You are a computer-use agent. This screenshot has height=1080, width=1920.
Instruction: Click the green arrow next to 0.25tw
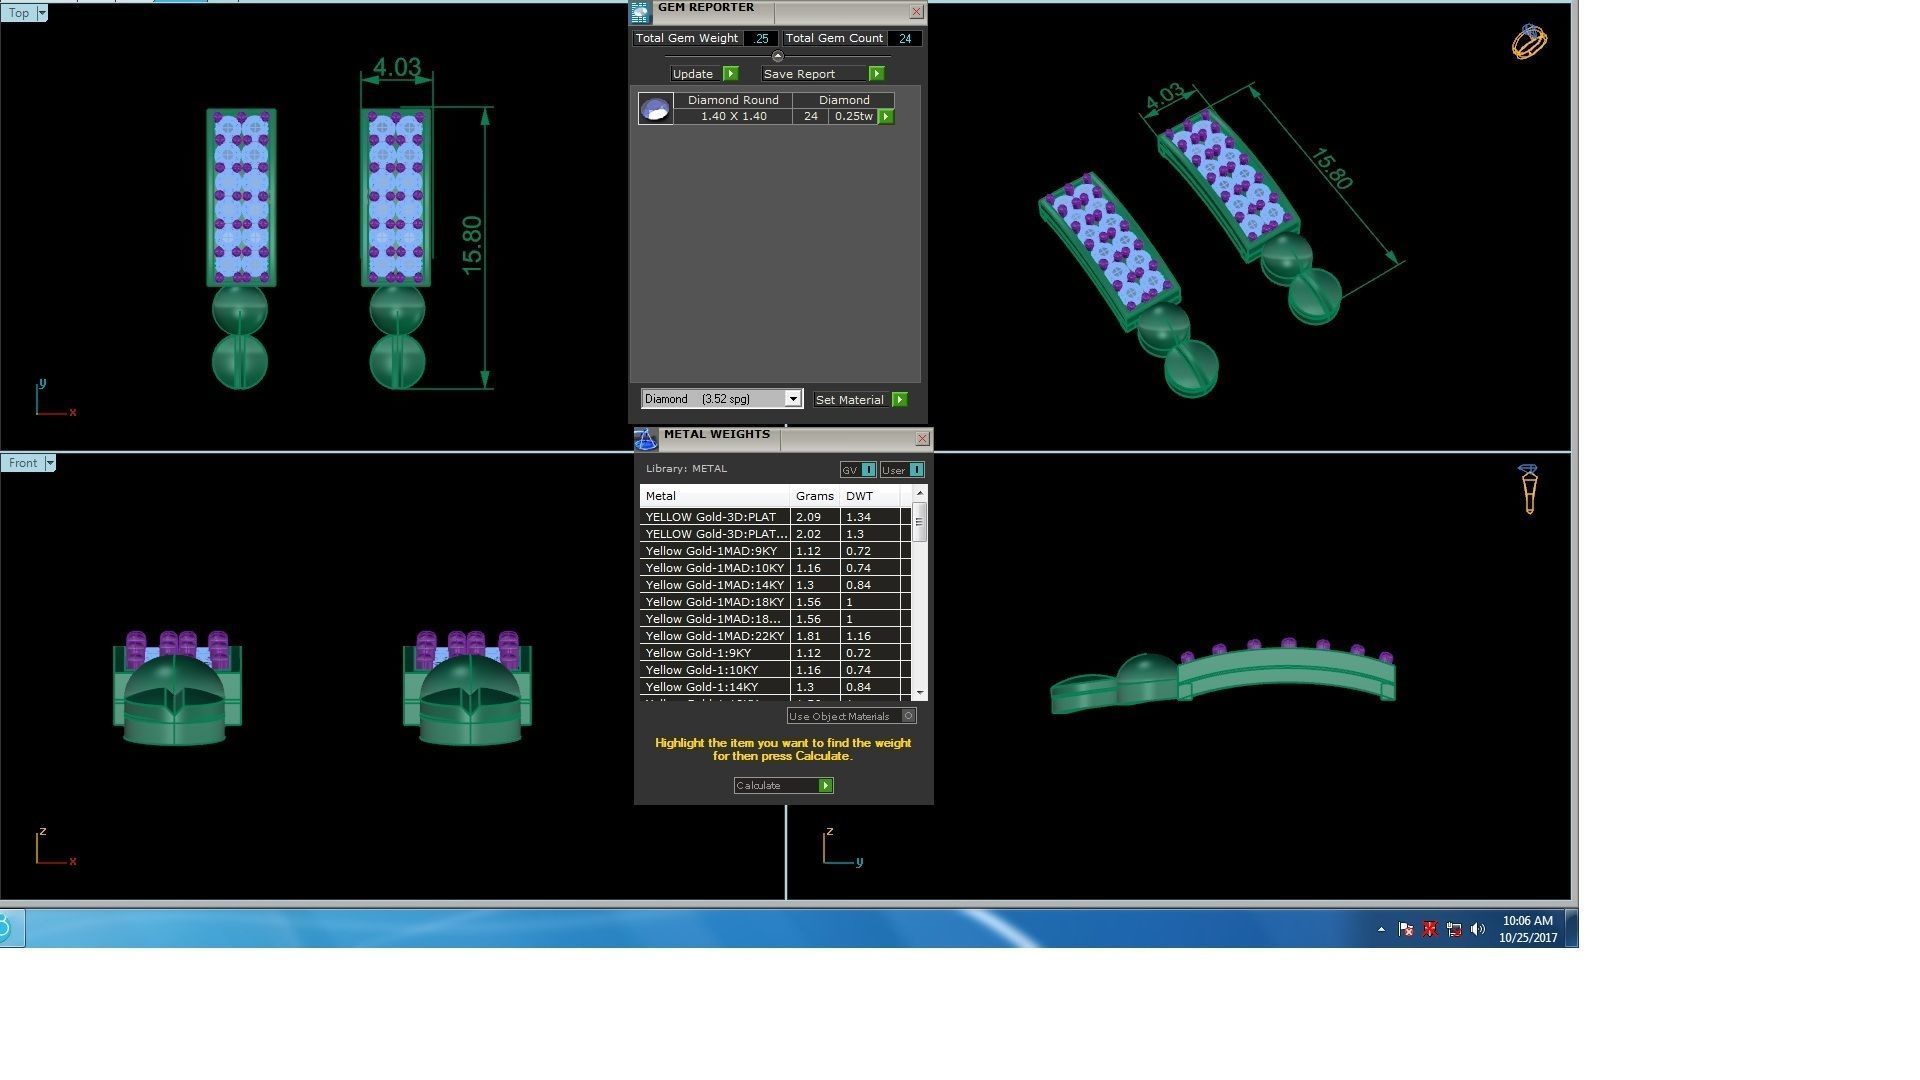point(886,117)
